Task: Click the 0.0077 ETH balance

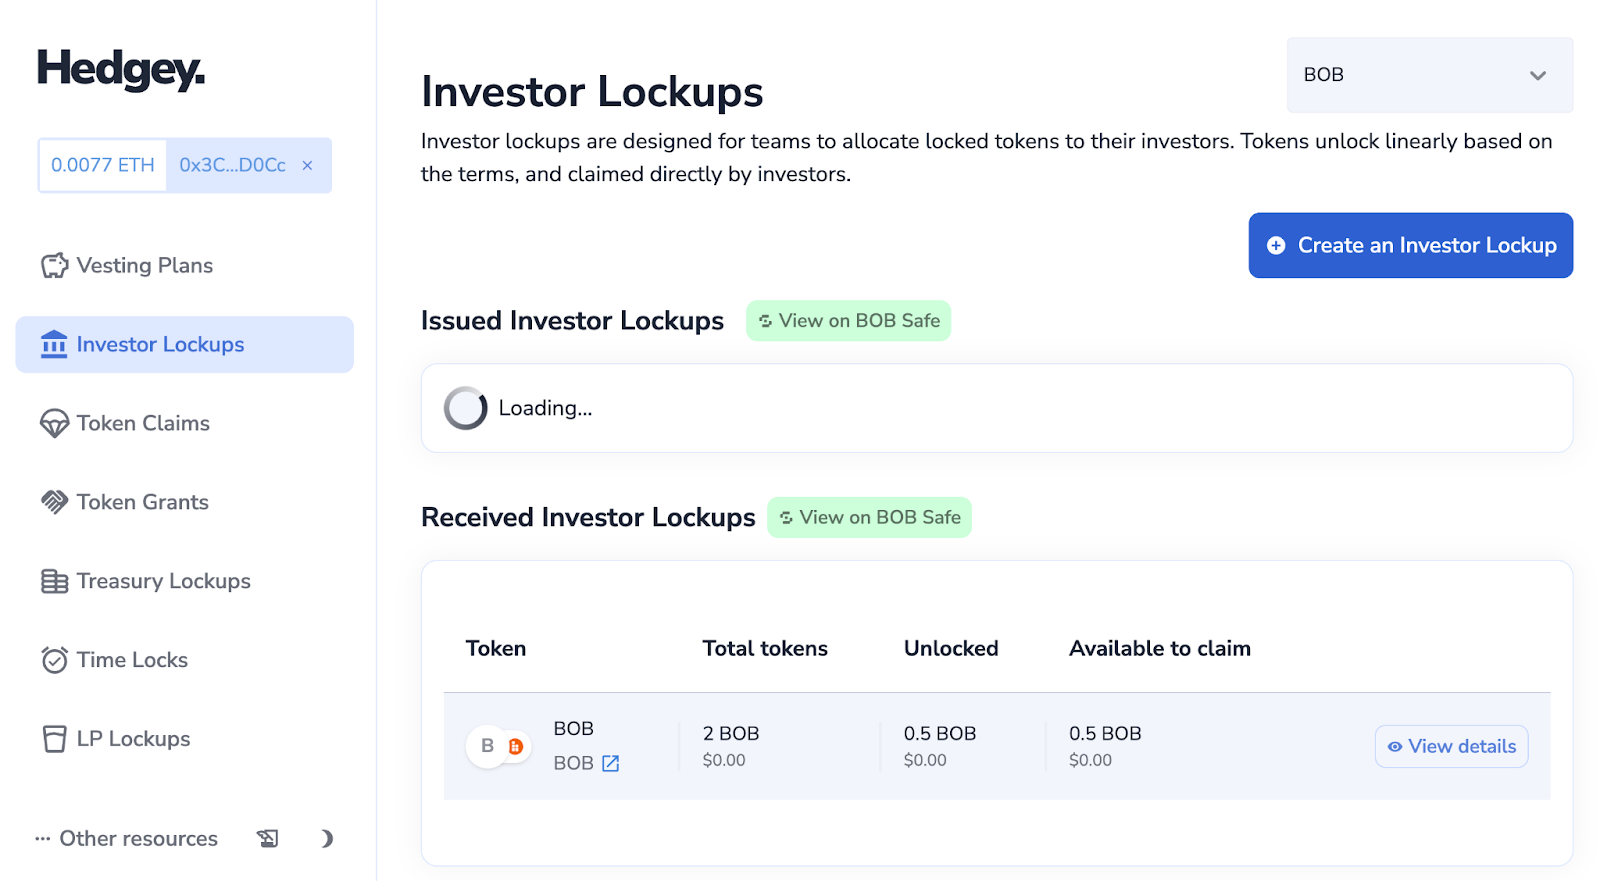Action: coord(103,165)
